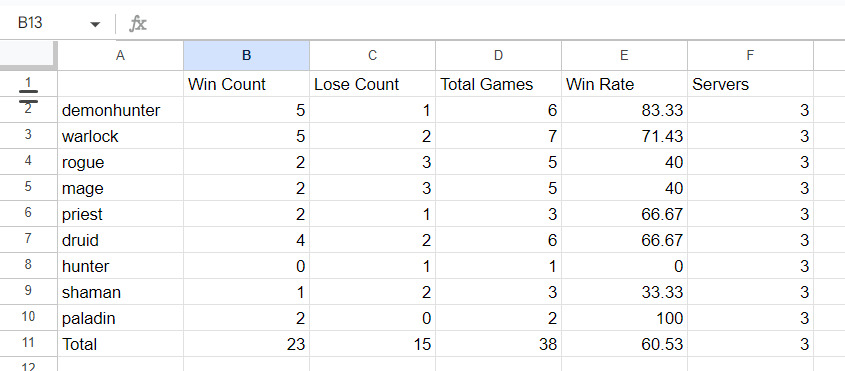Screen dimensions: 845x371
Task: Click the warlock win rate cell showing 71.43
Action: (x=625, y=136)
